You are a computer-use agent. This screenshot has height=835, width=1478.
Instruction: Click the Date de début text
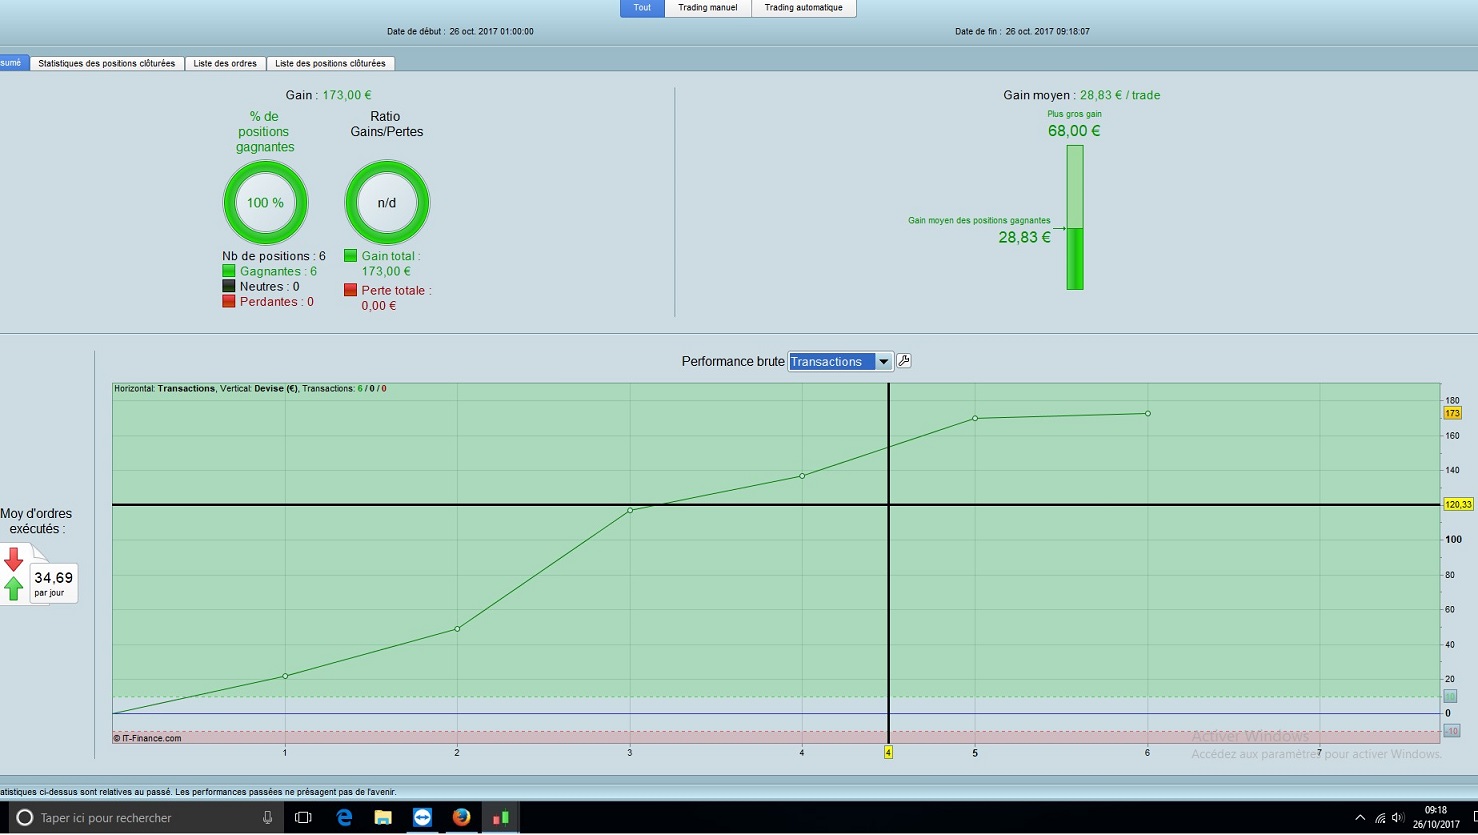pos(460,31)
